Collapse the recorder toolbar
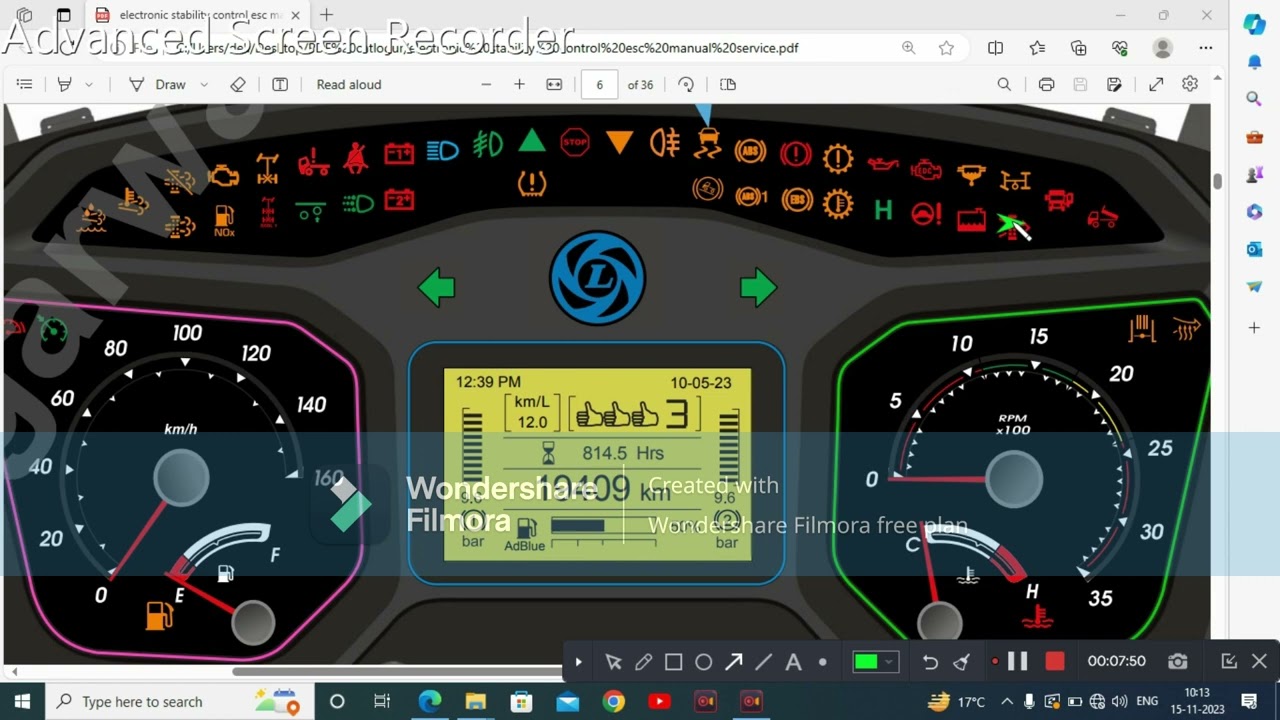Viewport: 1280px width, 720px height. 1229,661
